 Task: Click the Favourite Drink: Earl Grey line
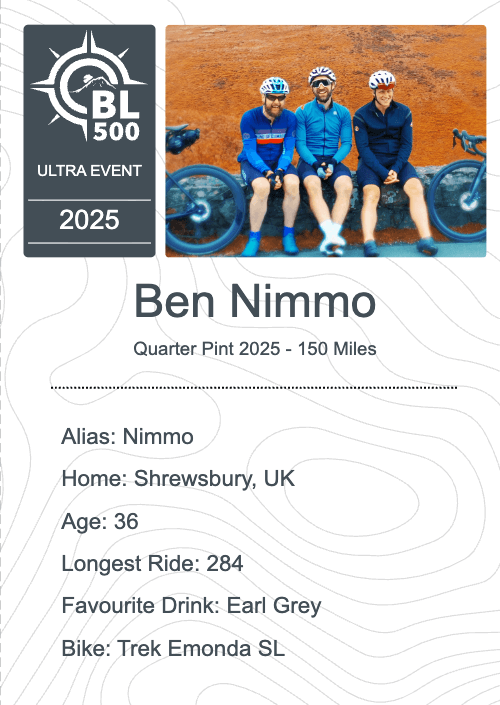click(x=192, y=606)
